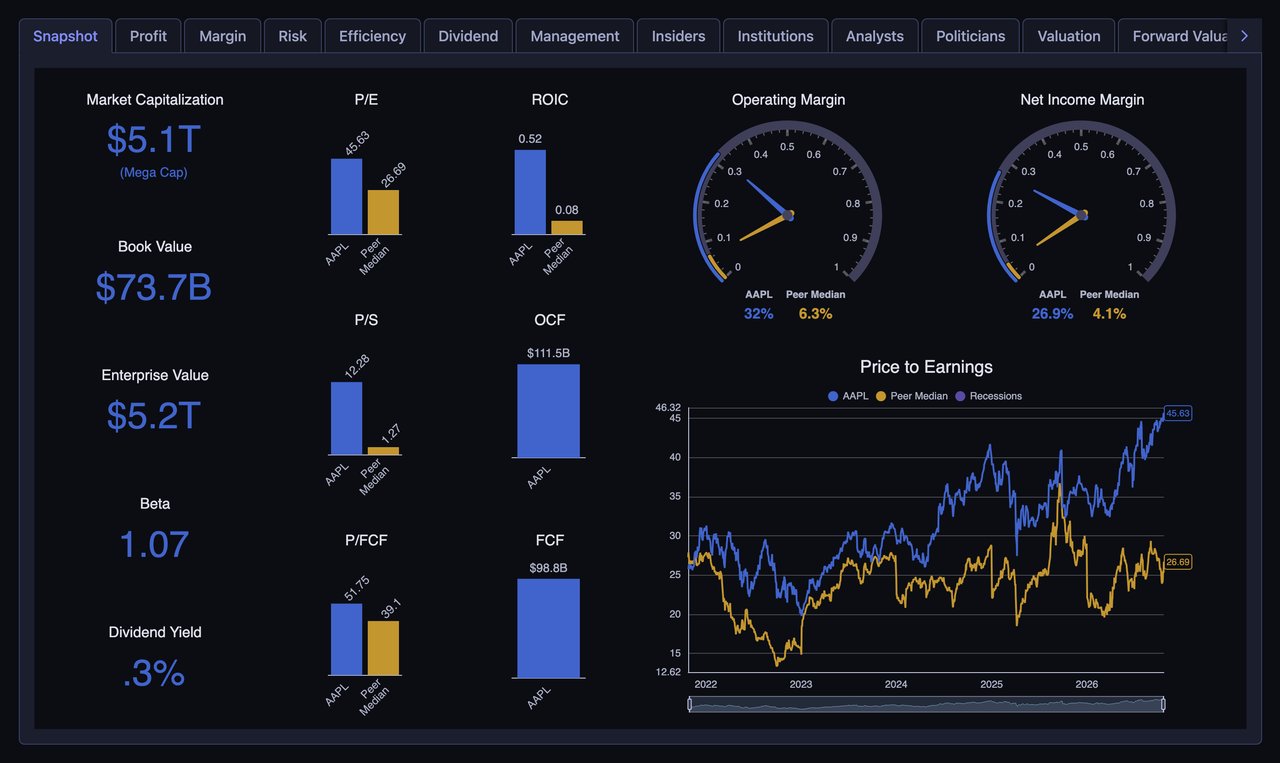
Task: Switch to the Politicians tab
Action: [x=970, y=36]
